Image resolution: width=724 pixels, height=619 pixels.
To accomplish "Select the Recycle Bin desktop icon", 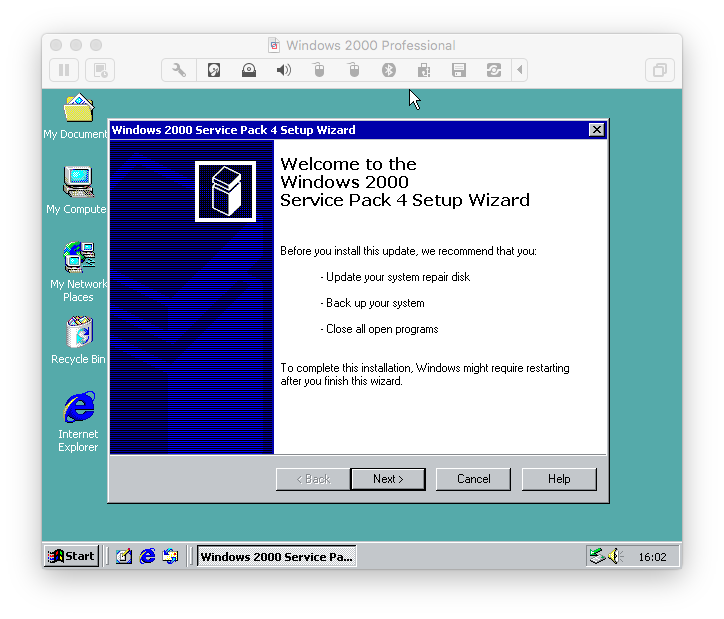I will (78, 340).
